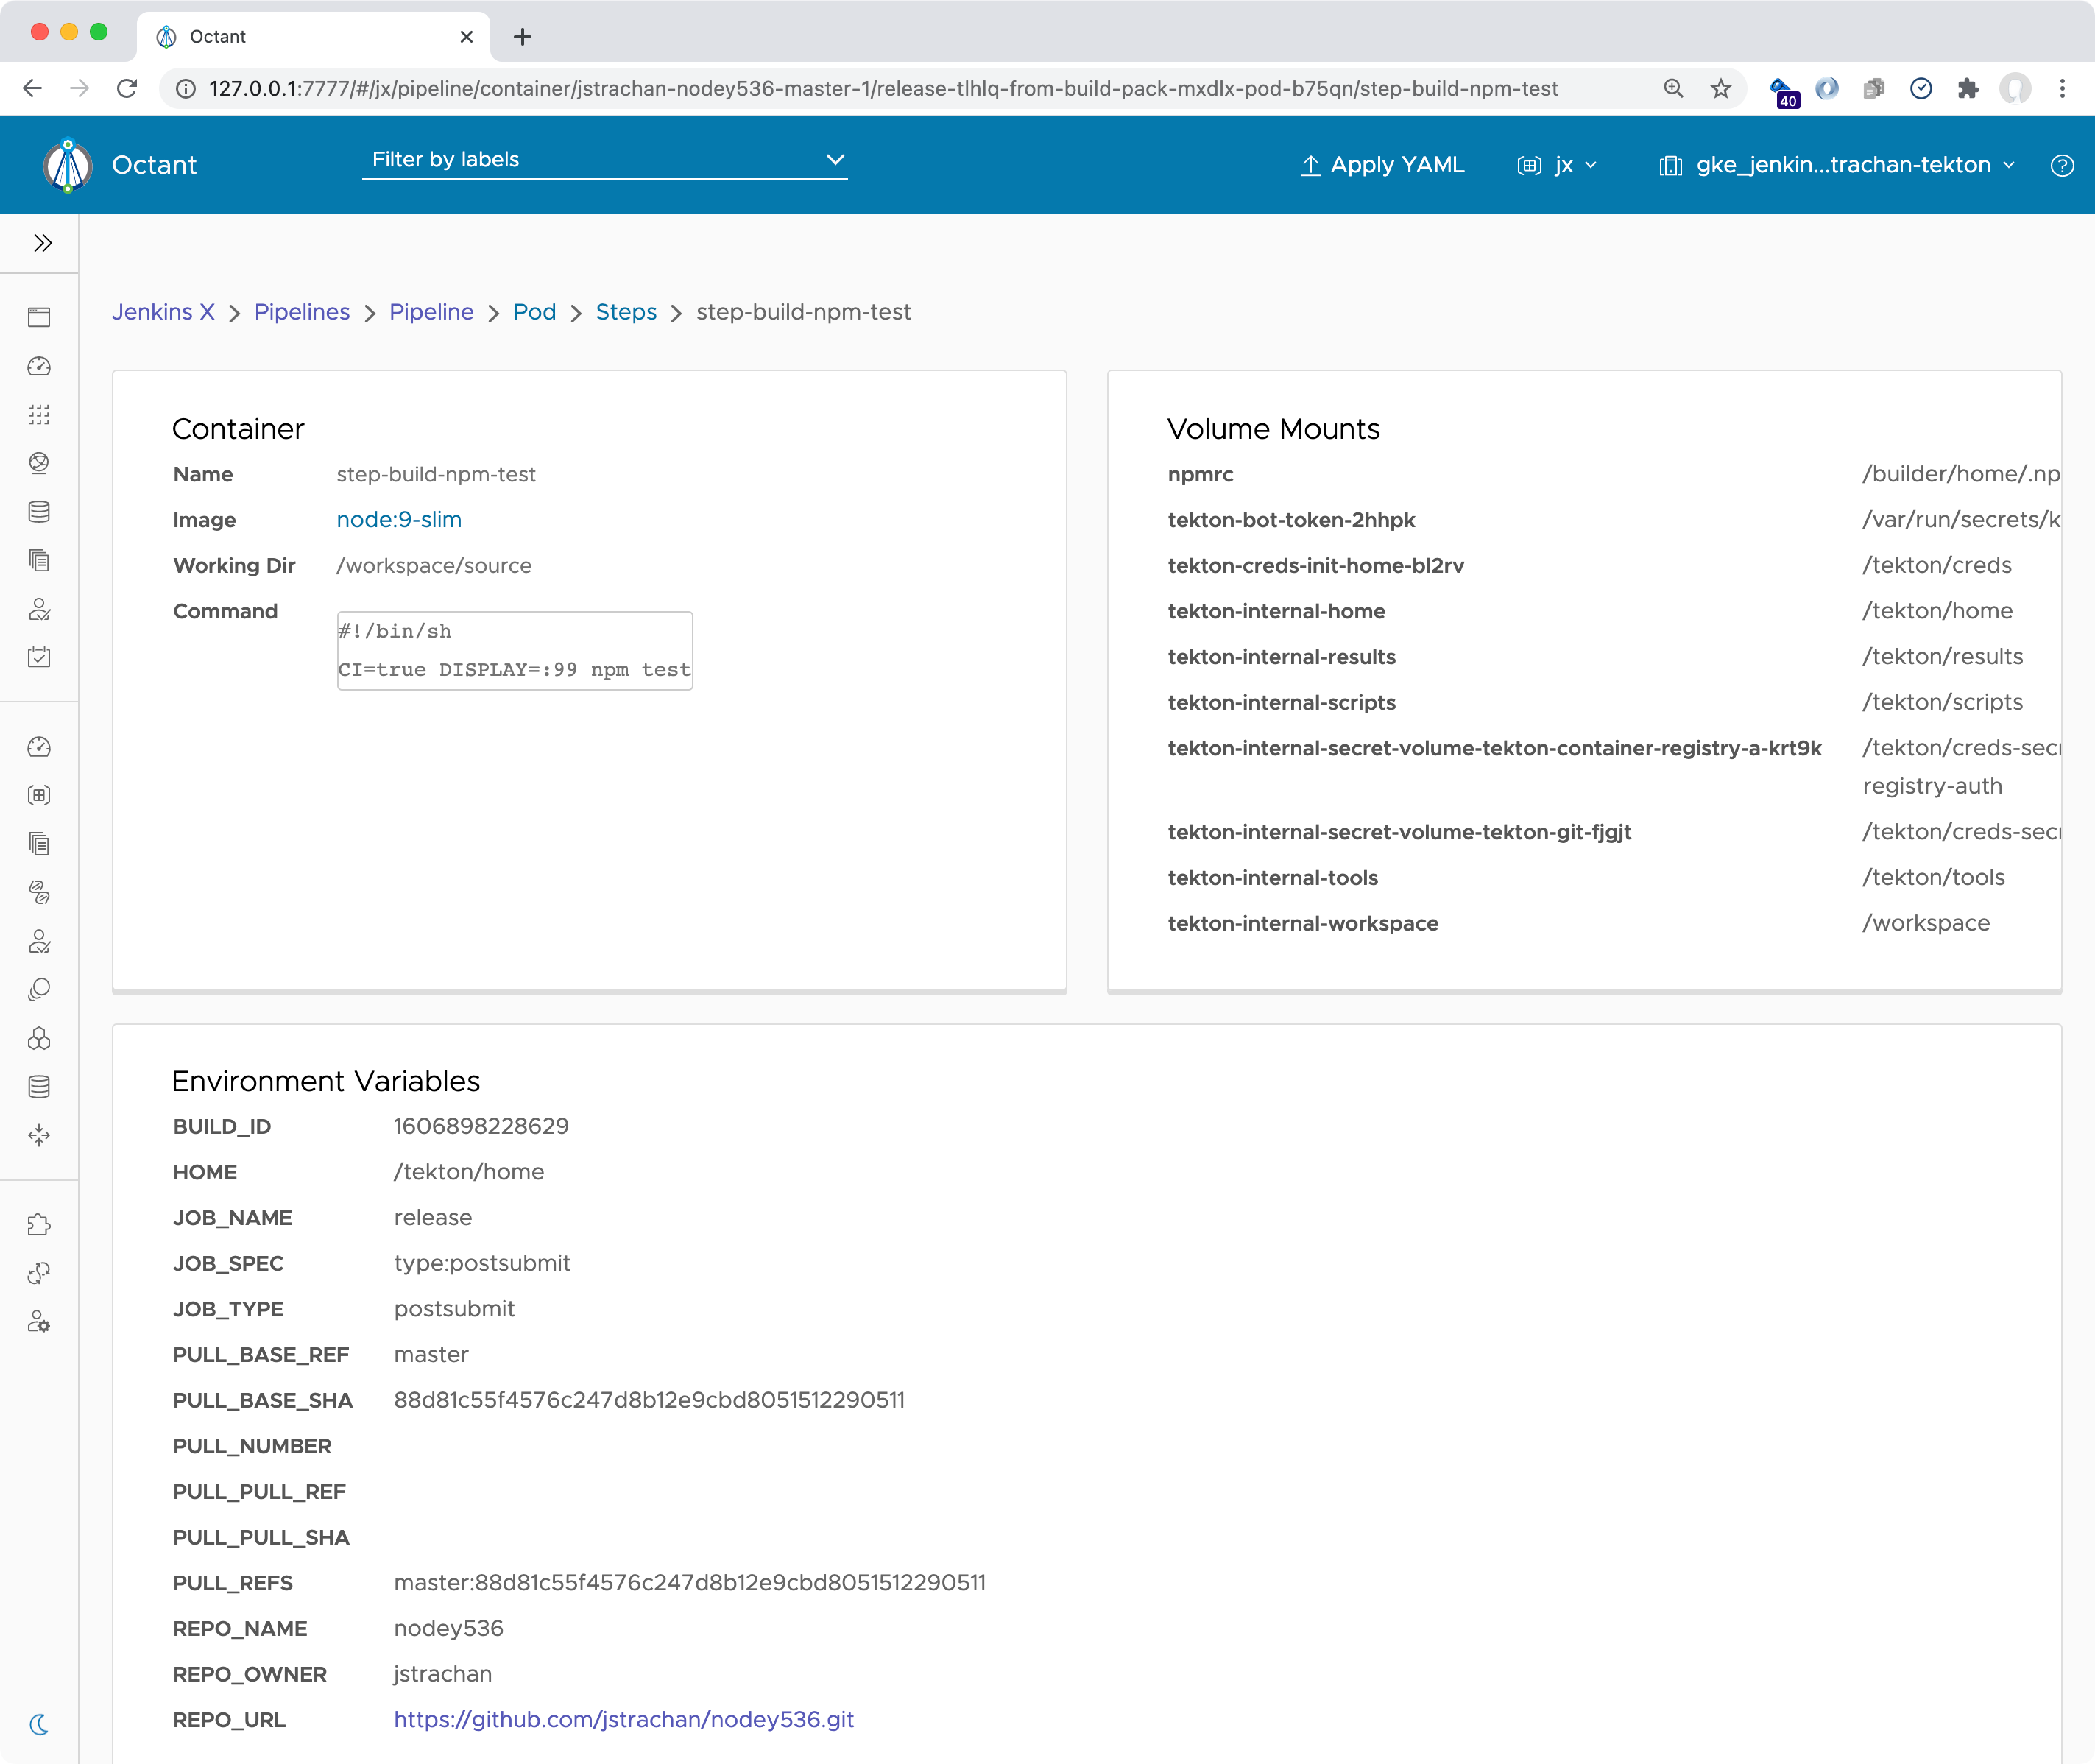Open the help question mark icon
The image size is (2095, 1764).
2061,165
